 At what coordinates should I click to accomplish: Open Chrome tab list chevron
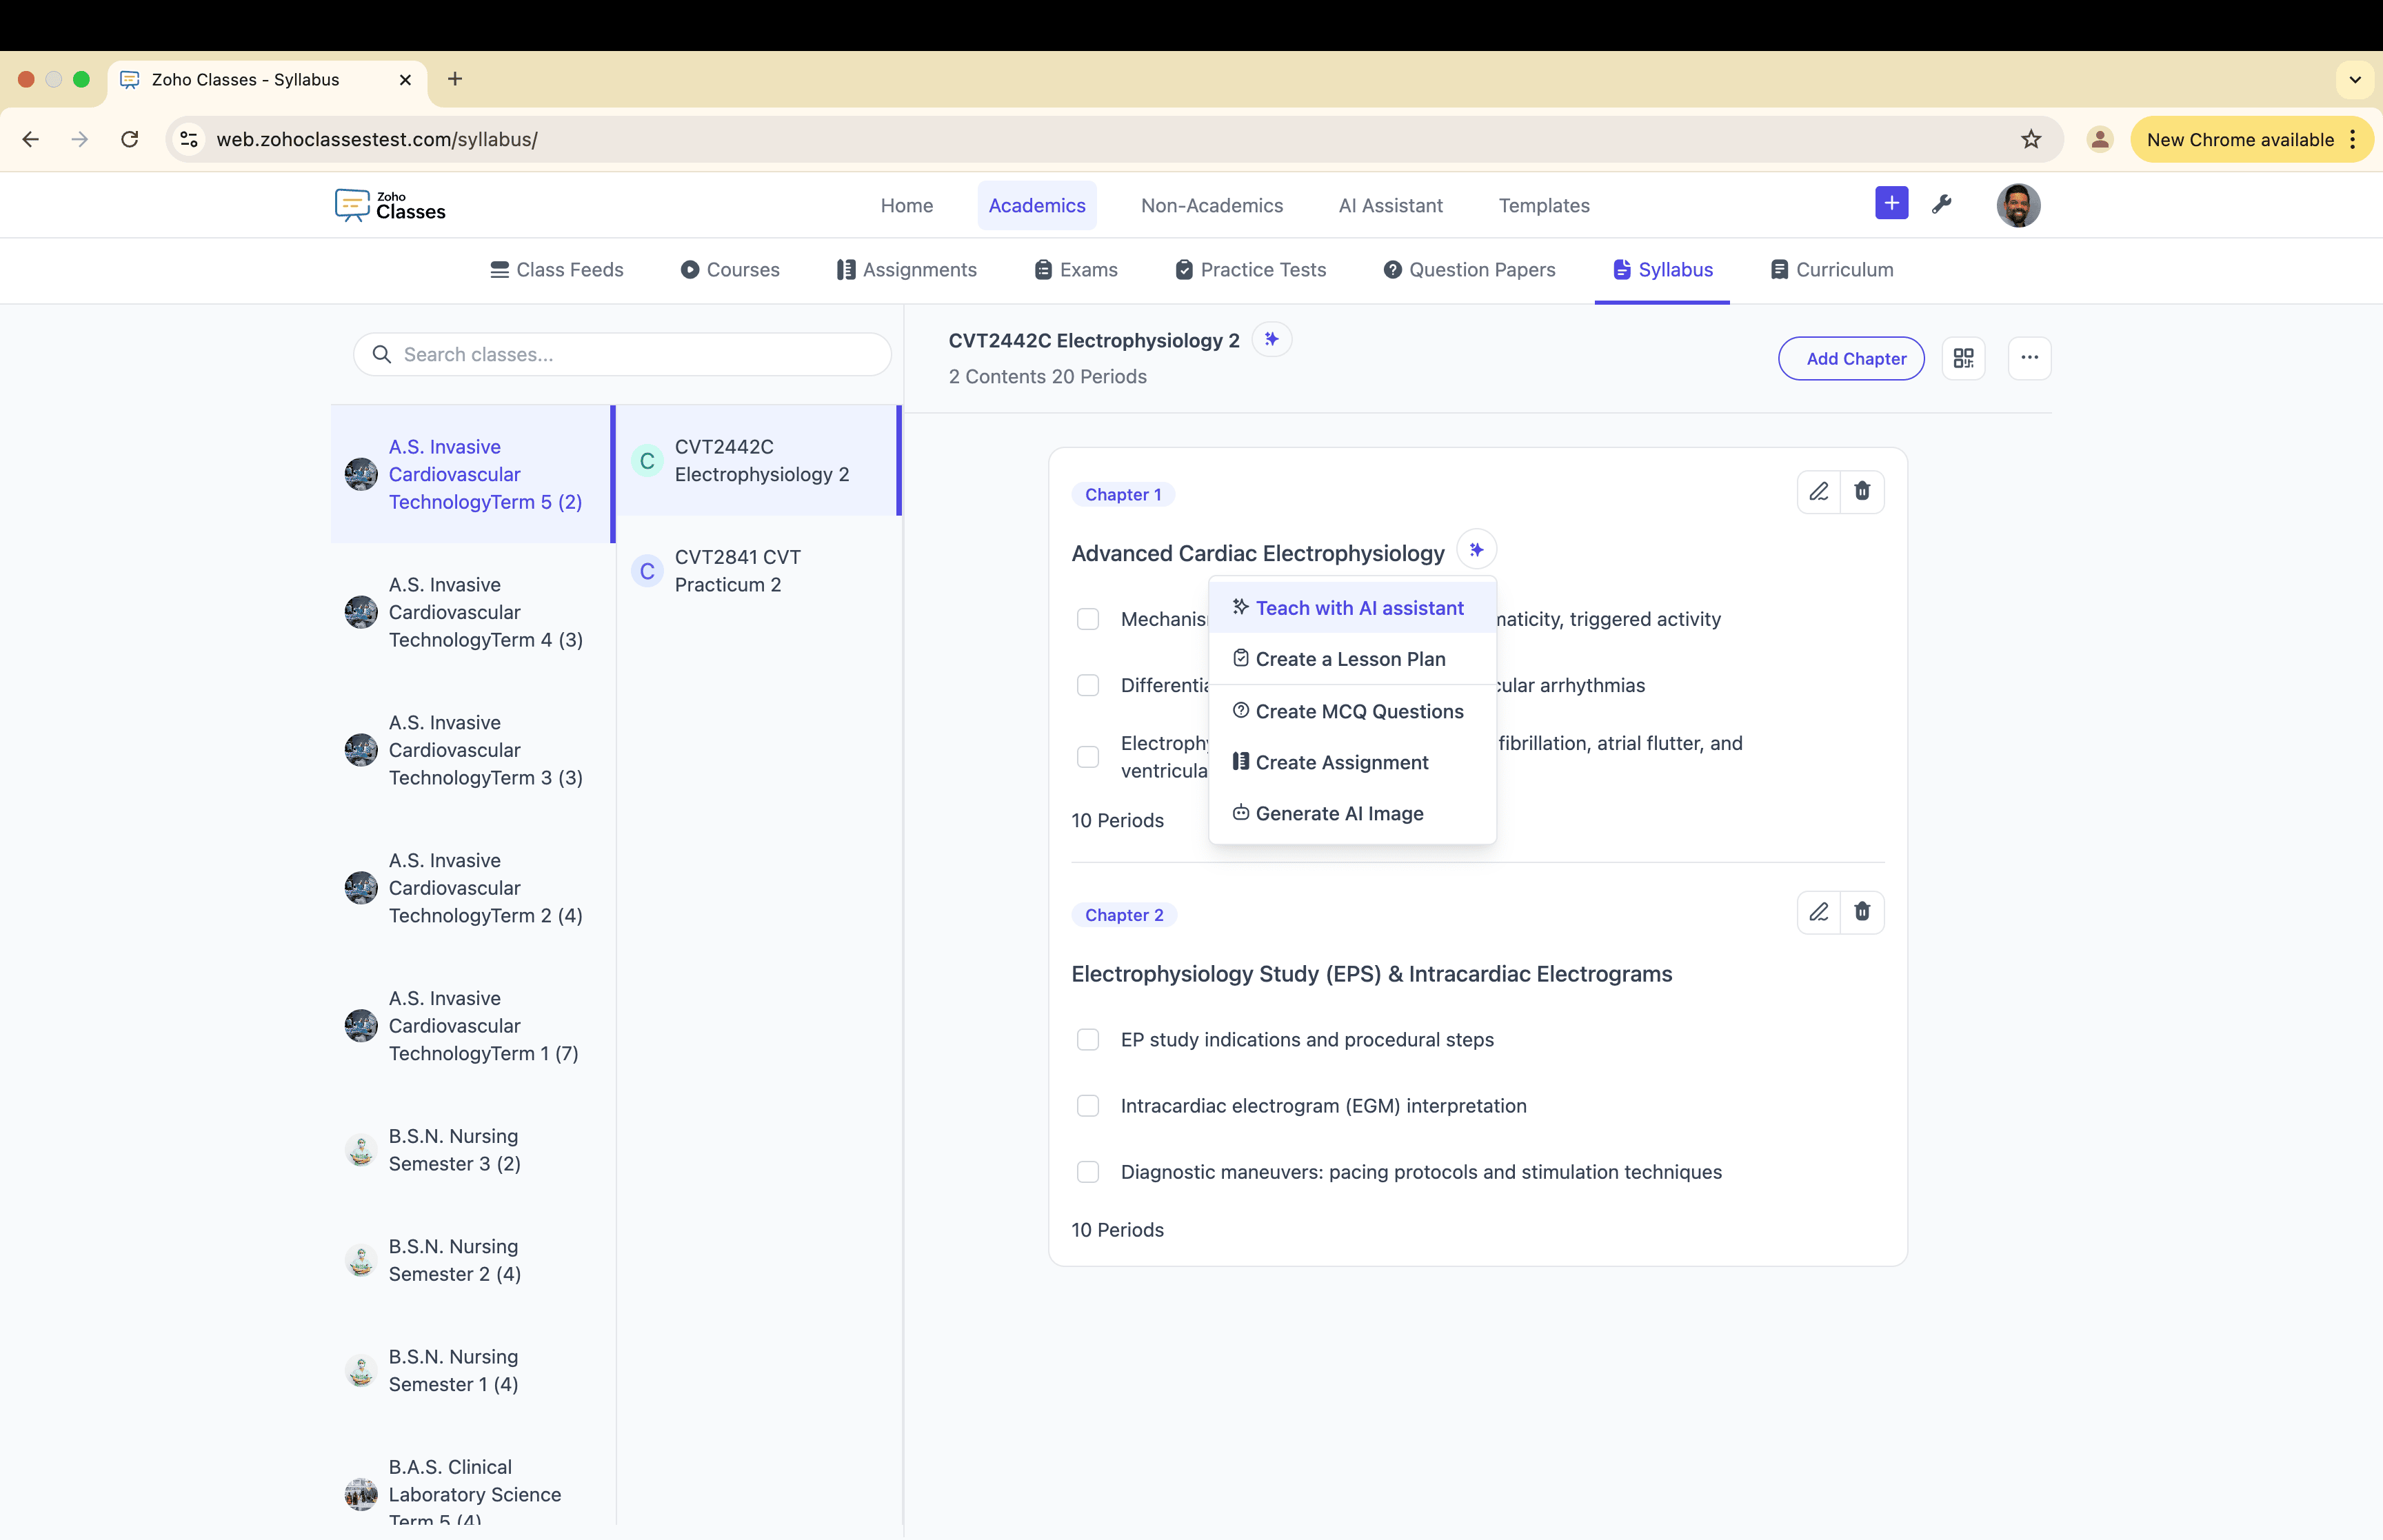[x=2354, y=80]
